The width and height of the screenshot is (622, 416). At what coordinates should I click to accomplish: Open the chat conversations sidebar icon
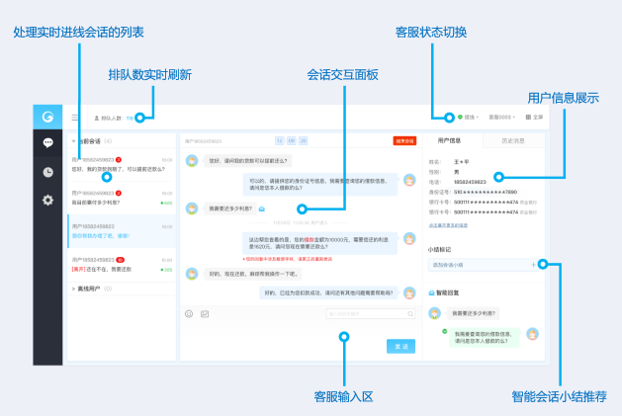(47, 144)
